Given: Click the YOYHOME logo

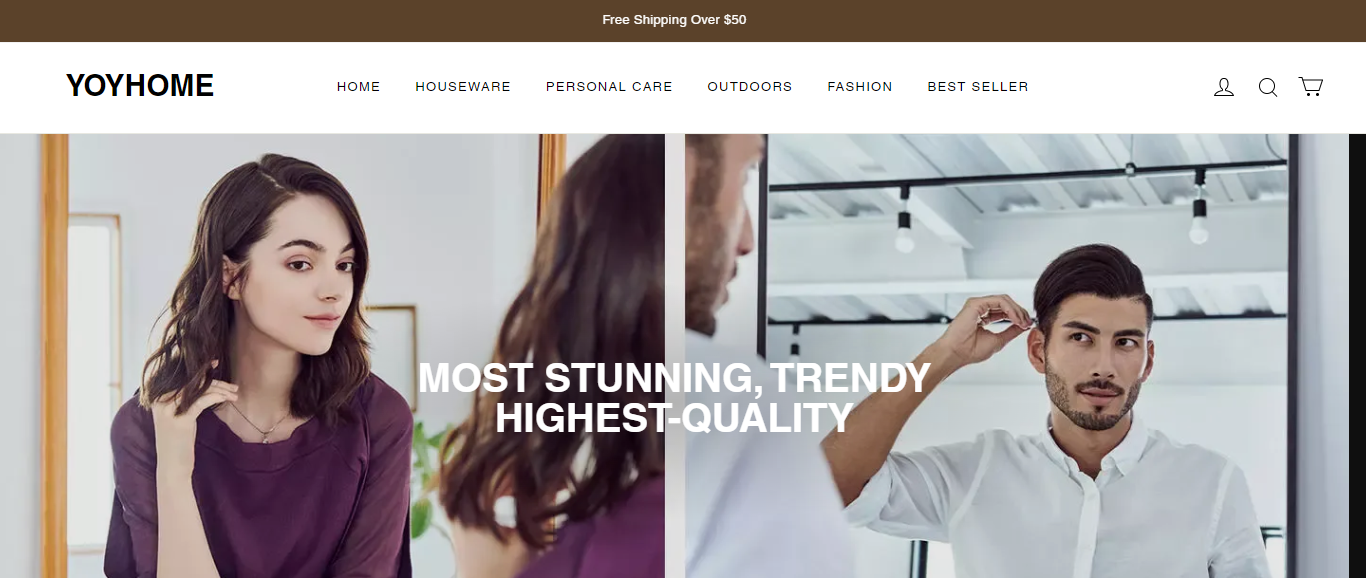Looking at the screenshot, I should pos(140,86).
